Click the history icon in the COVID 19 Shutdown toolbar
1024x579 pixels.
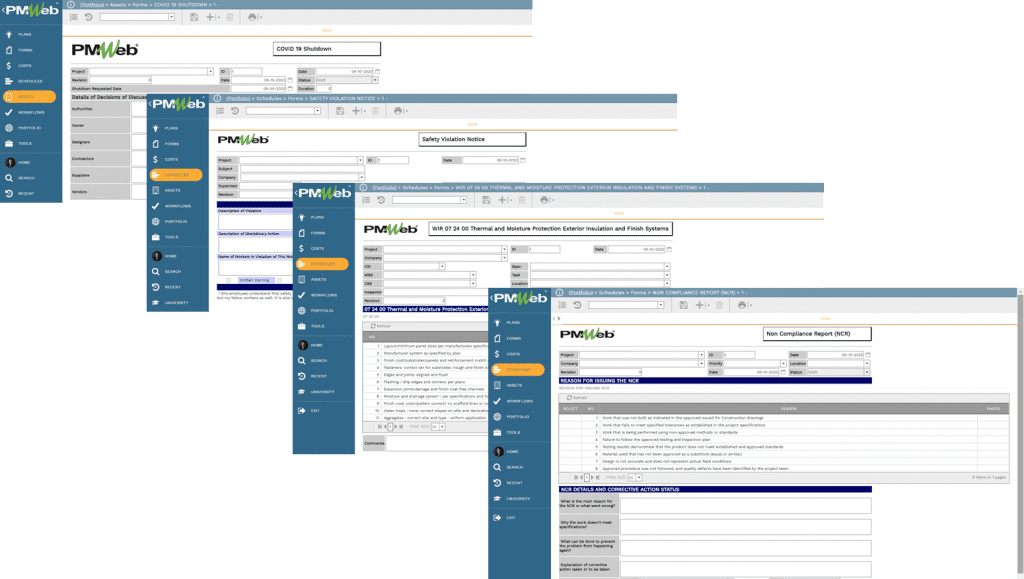[88, 17]
